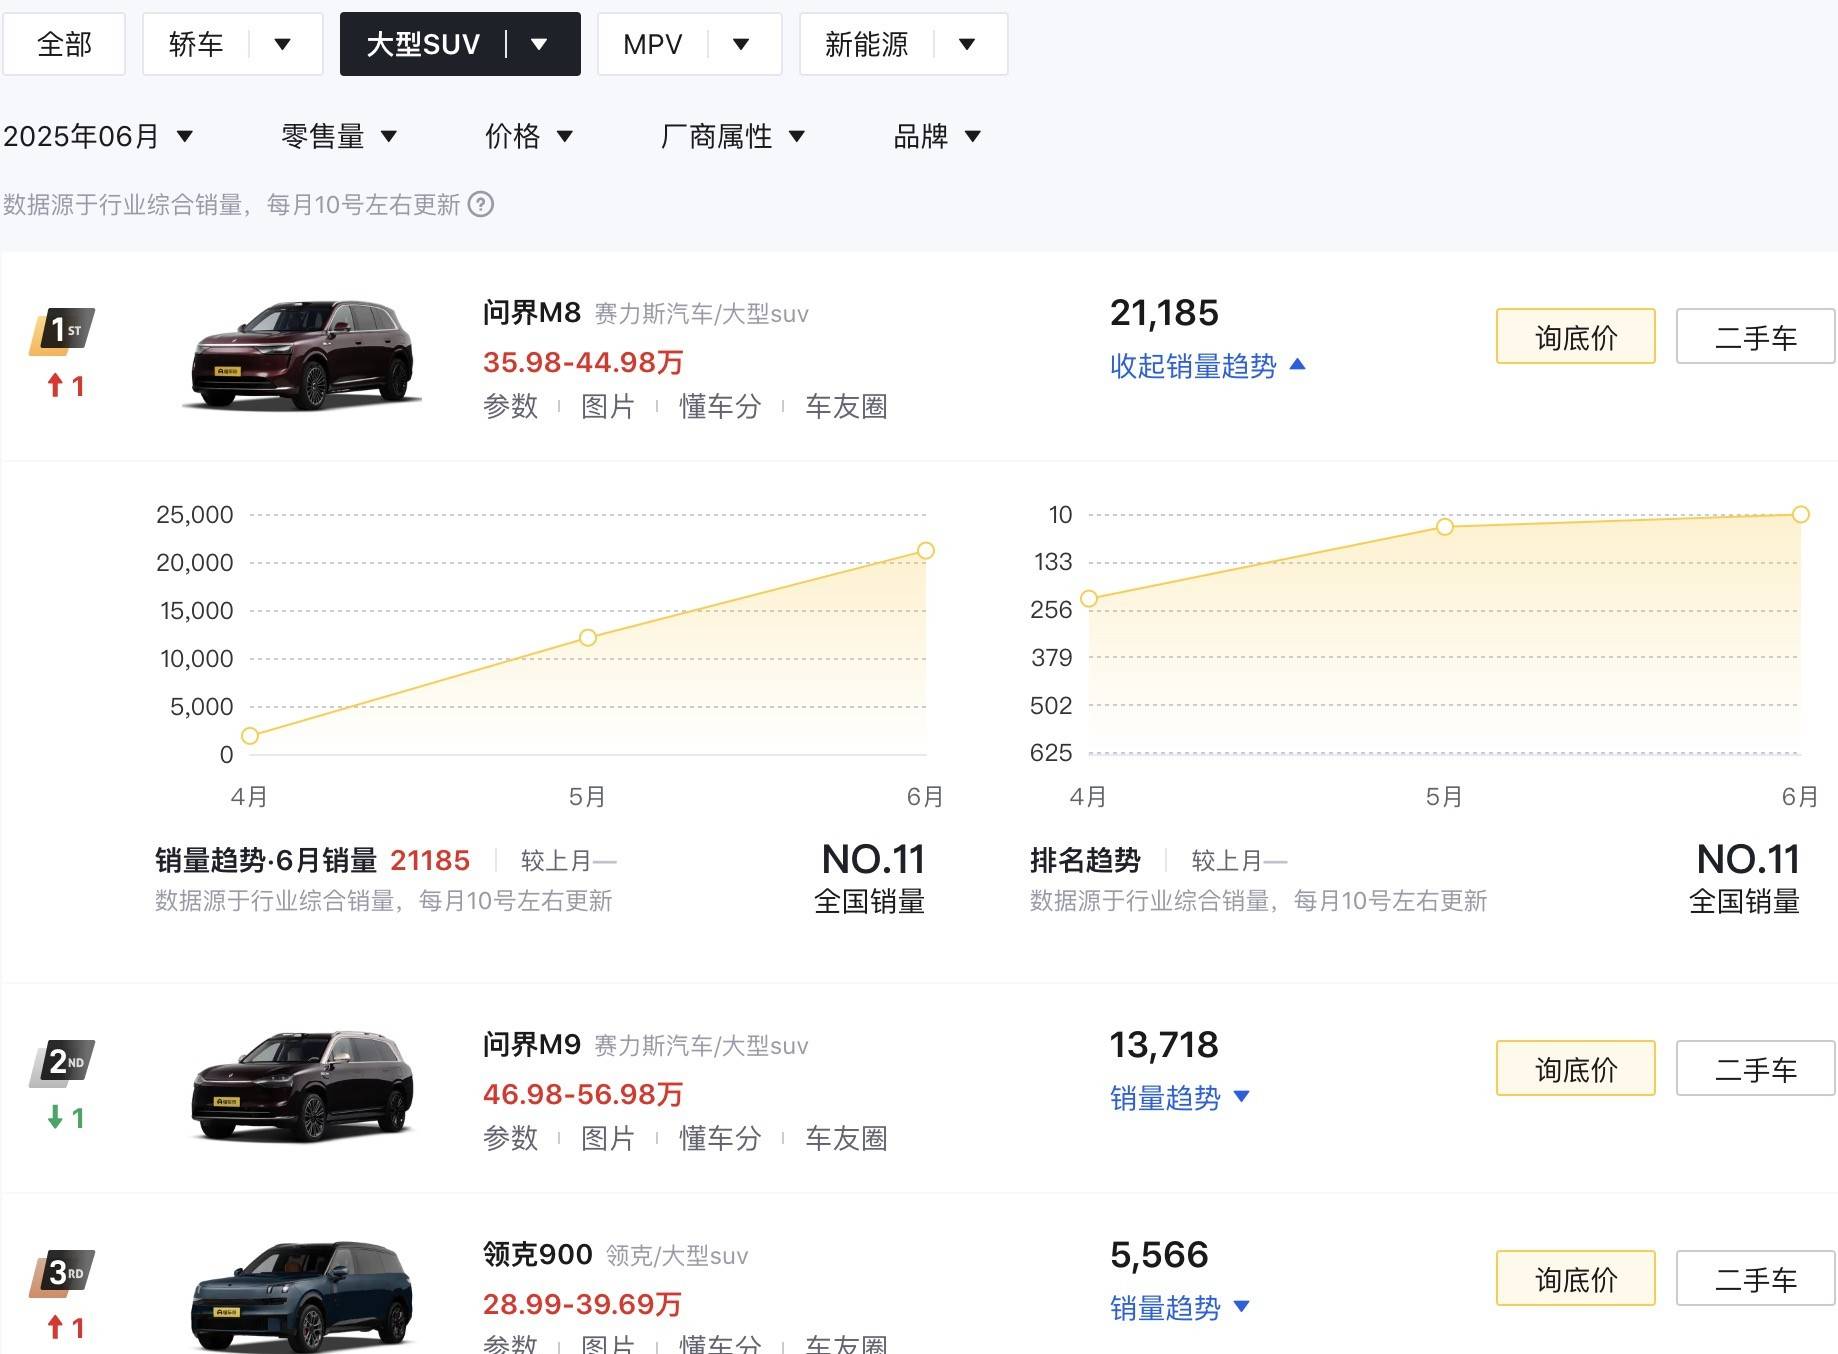Click the 1st place rank badge
1838x1354 pixels.
[x=62, y=332]
